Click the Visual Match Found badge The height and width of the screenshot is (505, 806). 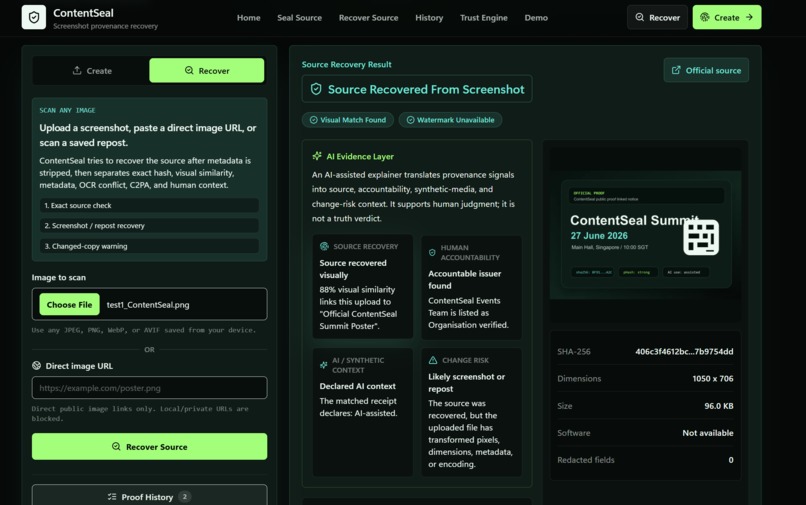(x=347, y=120)
